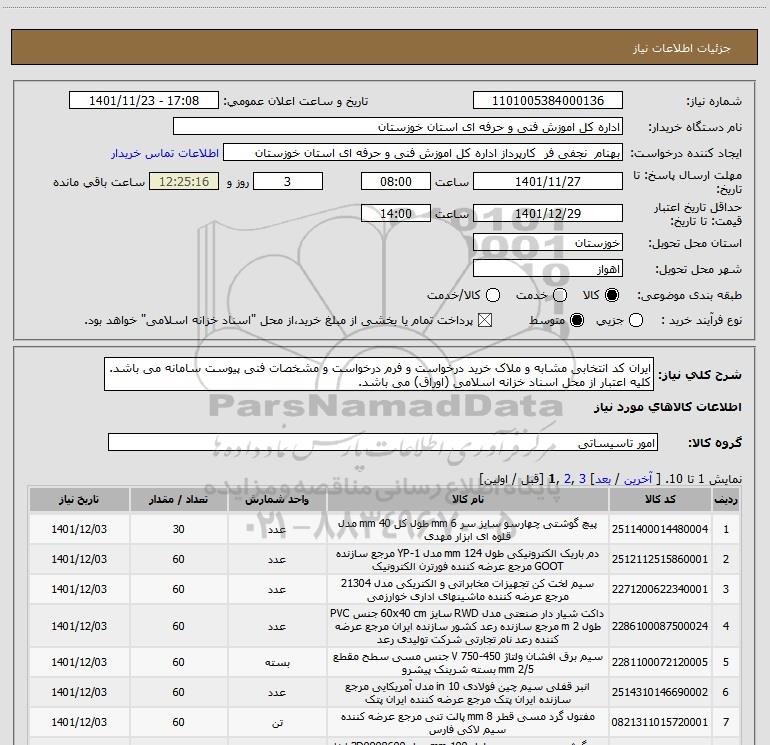
Task: Click the اطلاعات کالاهای مورد نیاز heading
Action: point(668,407)
